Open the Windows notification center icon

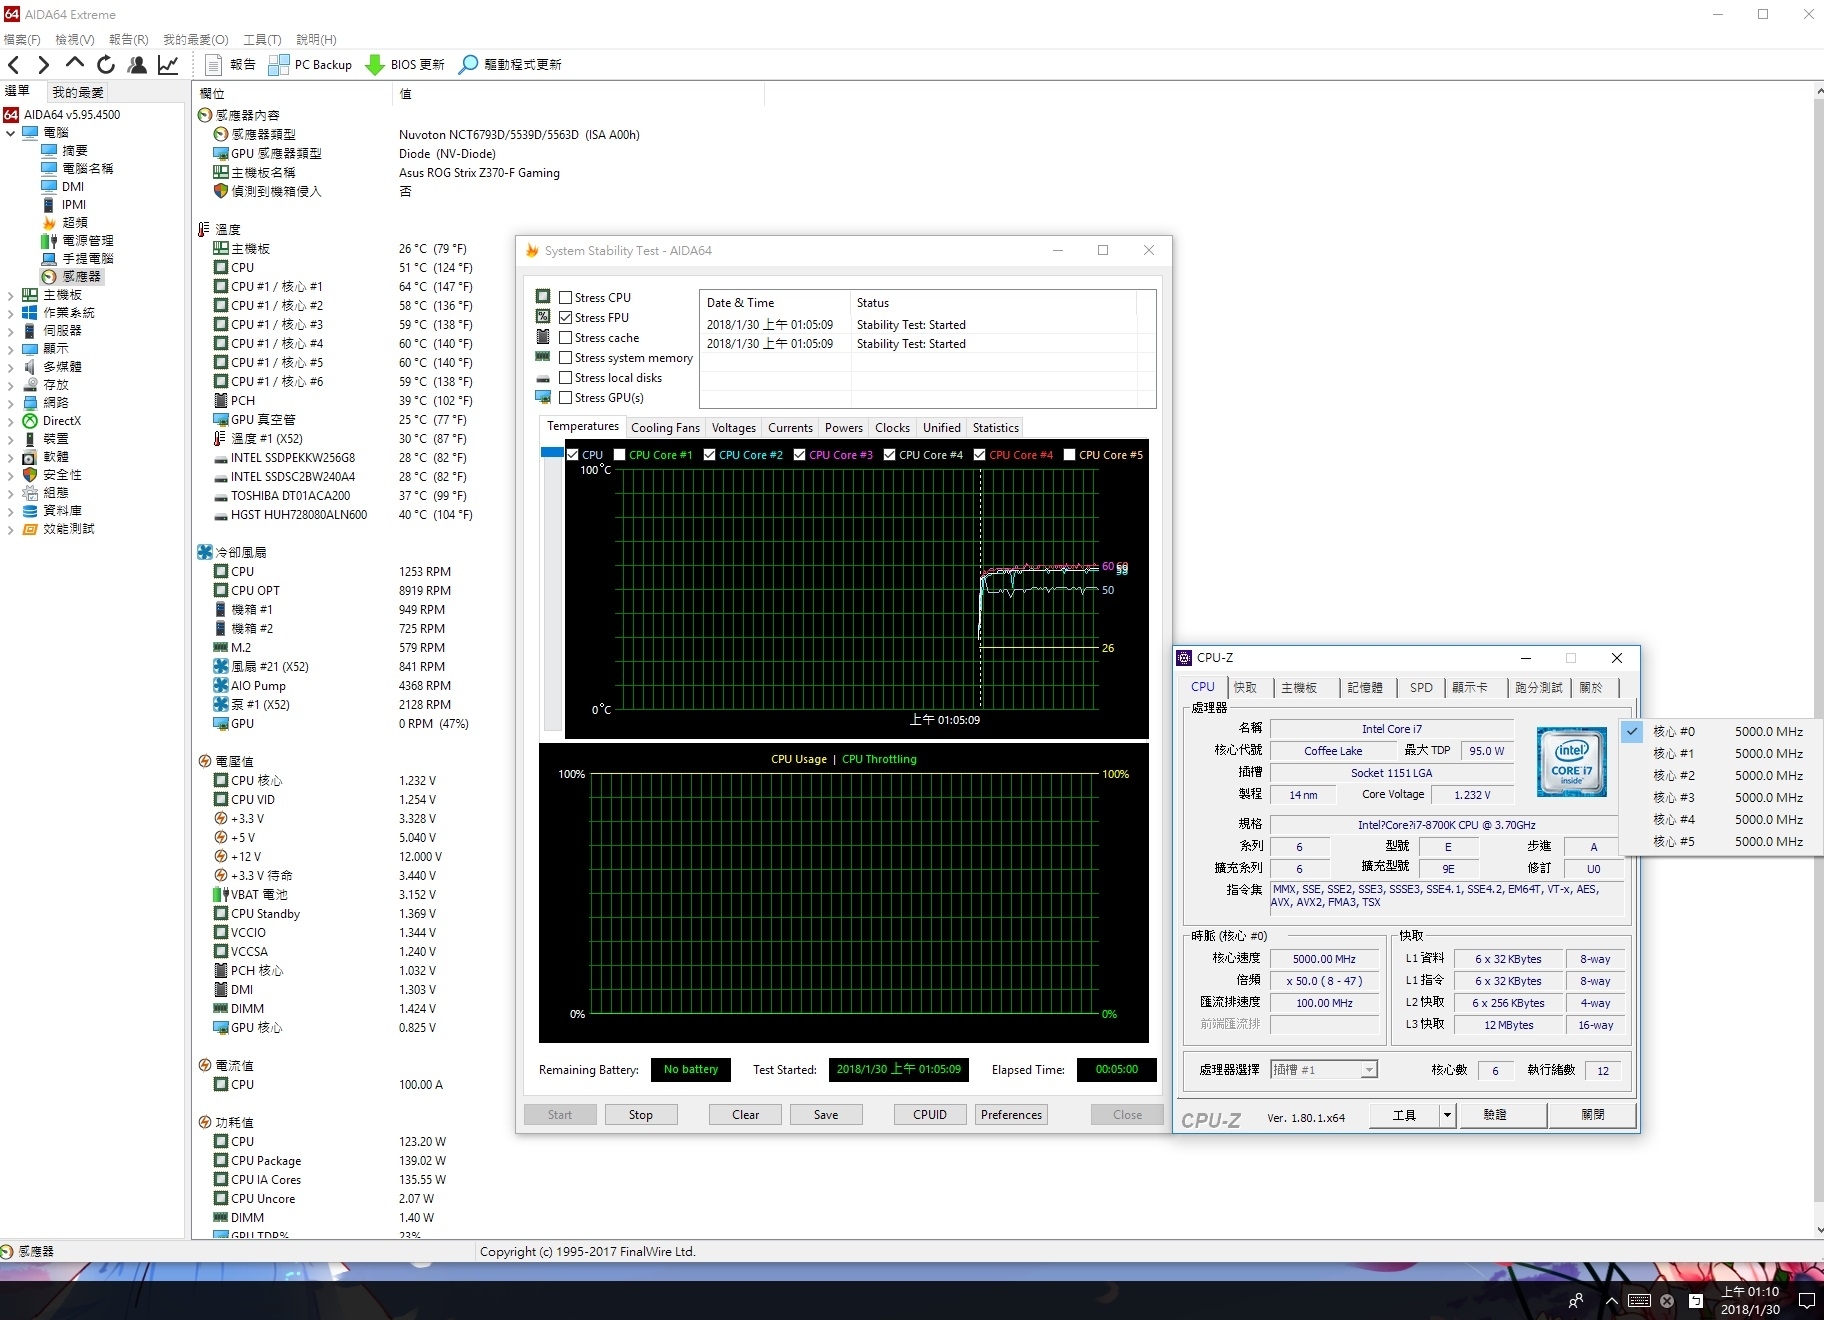pos(1806,1301)
